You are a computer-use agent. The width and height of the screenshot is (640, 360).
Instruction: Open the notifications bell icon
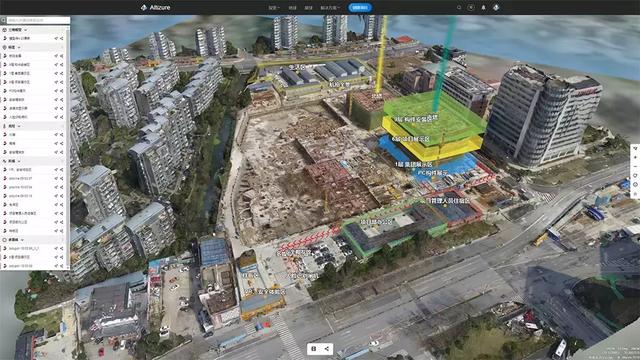click(483, 7)
